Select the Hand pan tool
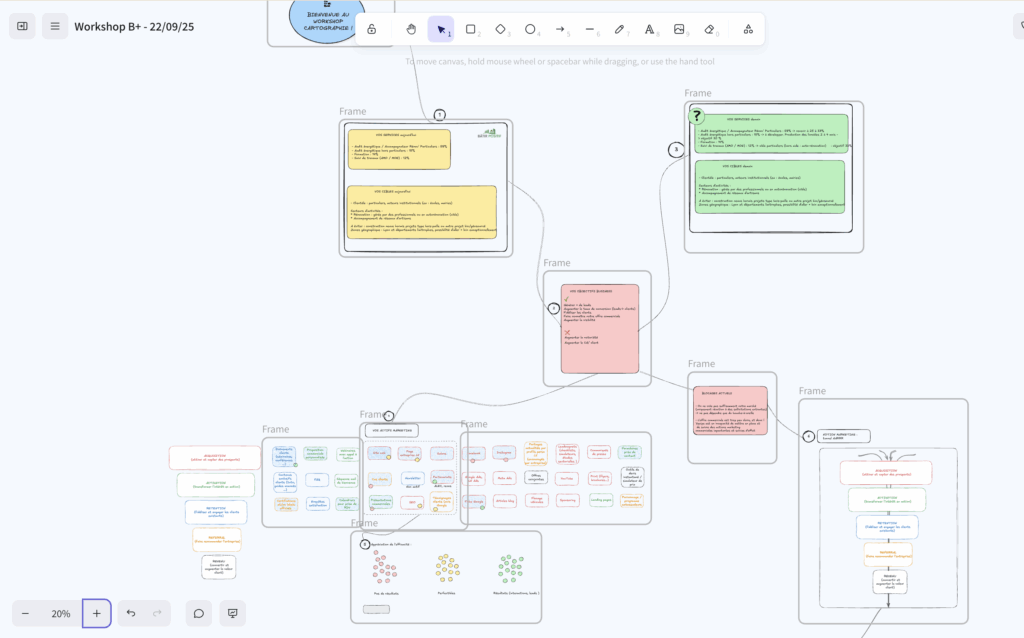The height and width of the screenshot is (638, 1024). 411,30
